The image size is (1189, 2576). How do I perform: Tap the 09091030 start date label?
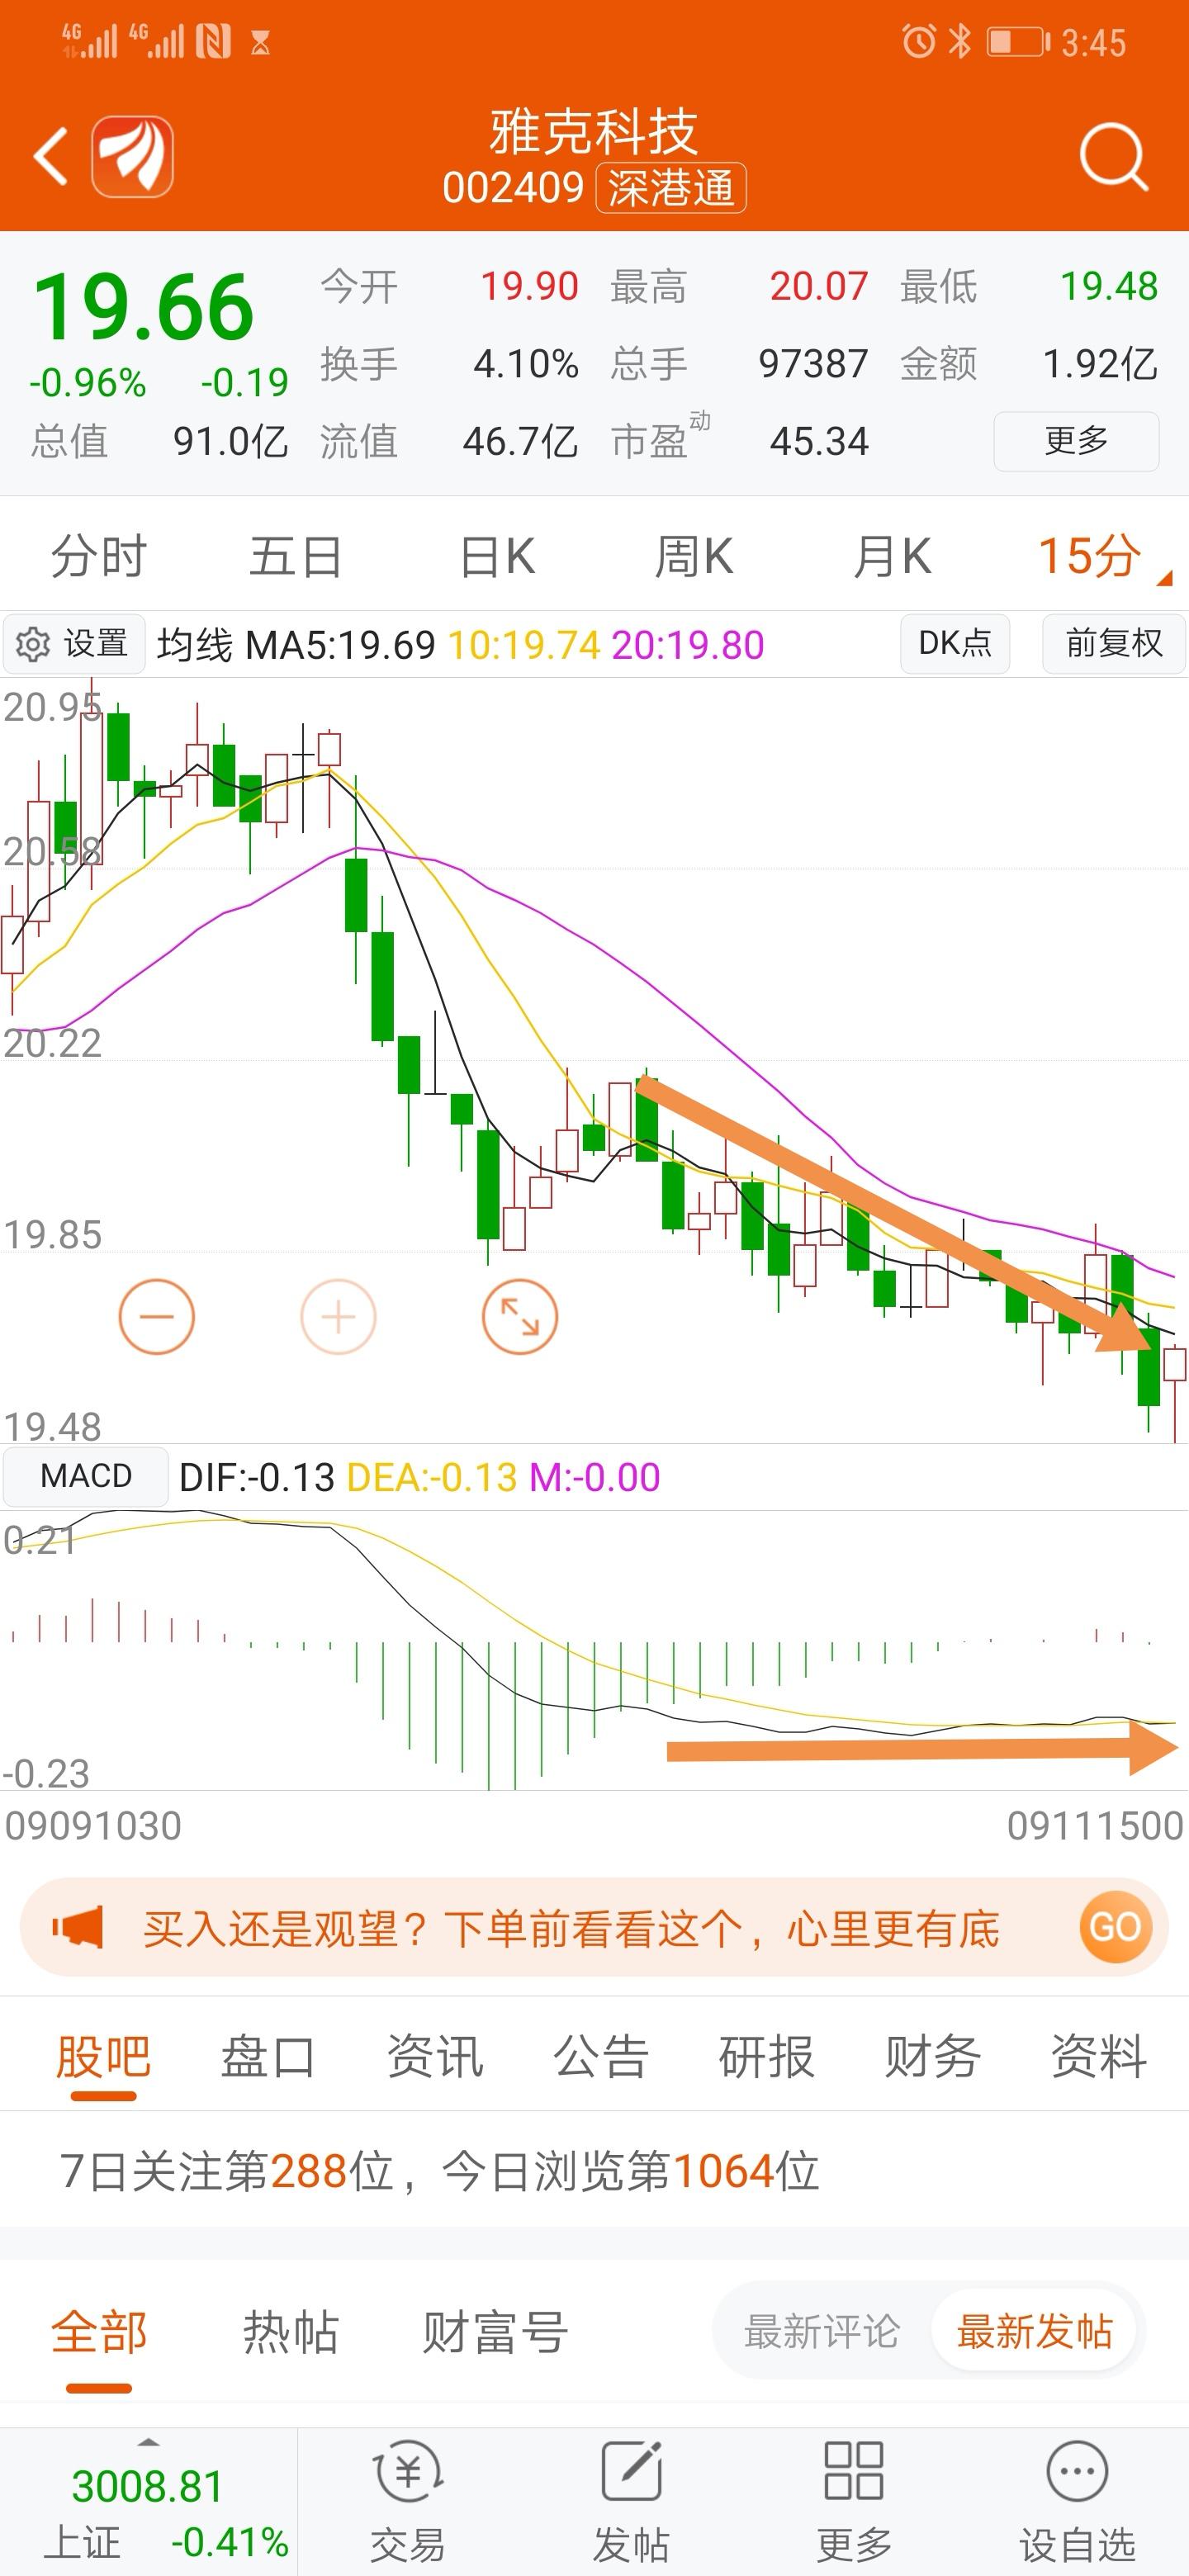(93, 1826)
